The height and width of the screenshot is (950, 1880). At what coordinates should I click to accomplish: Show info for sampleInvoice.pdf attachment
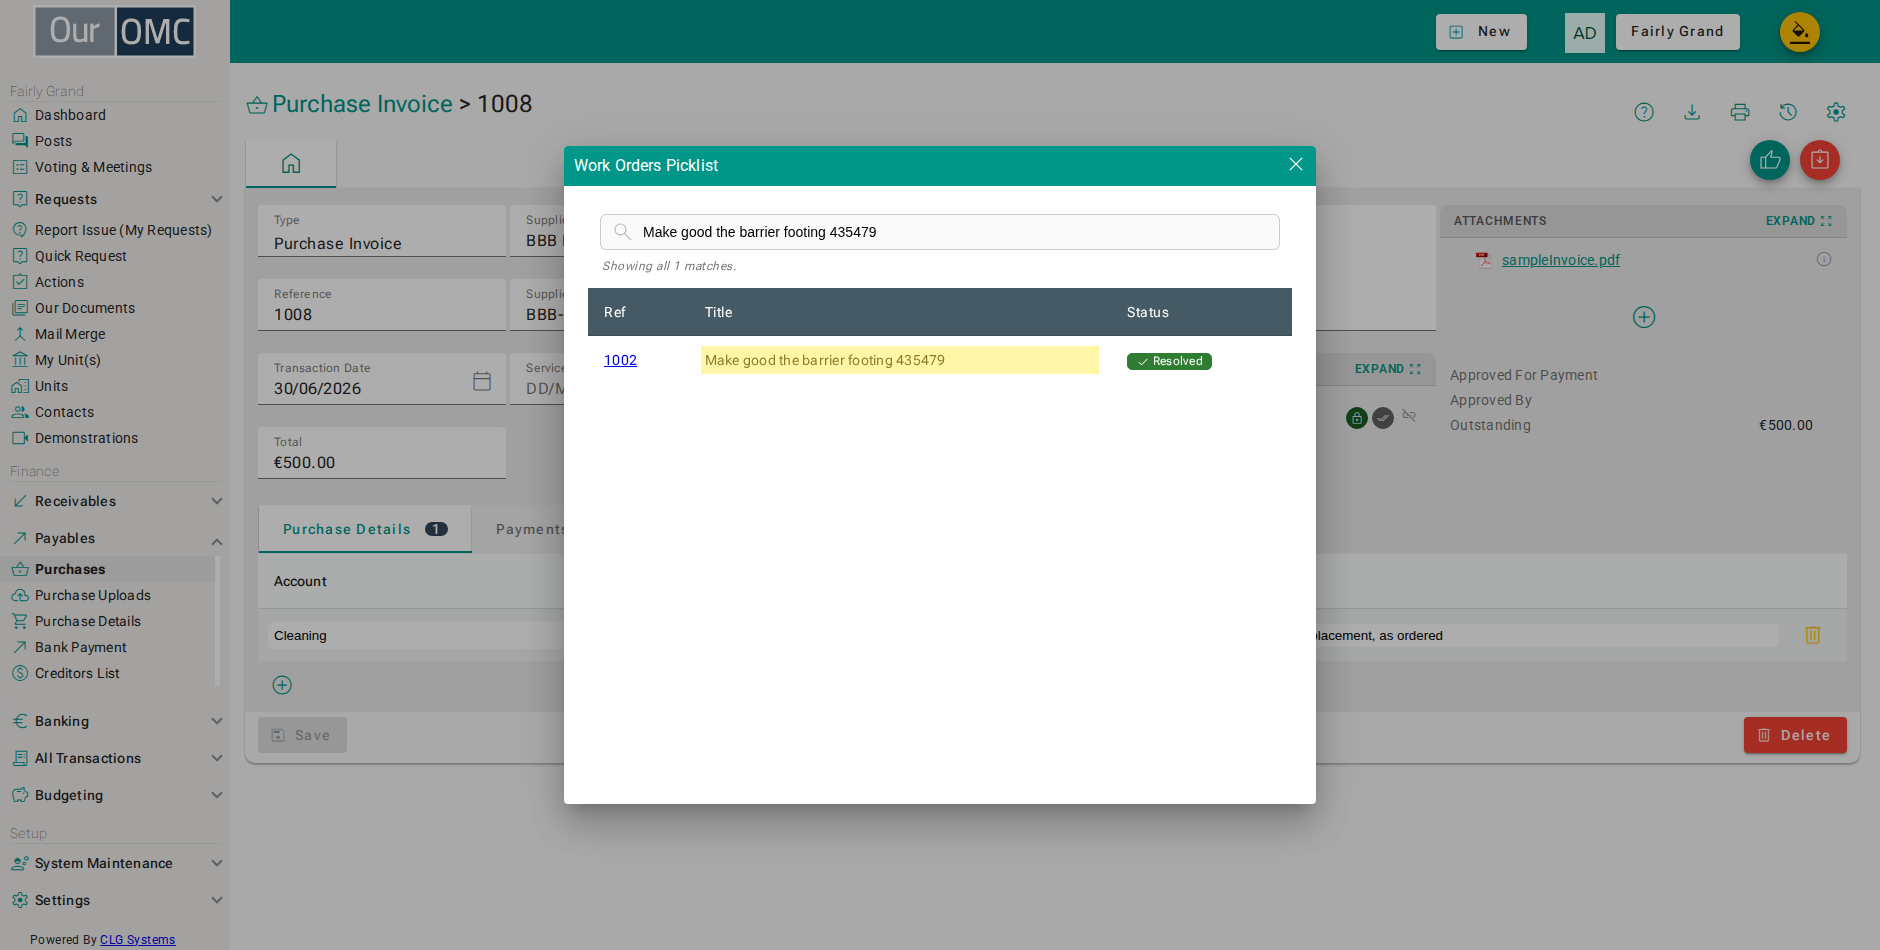[1824, 259]
